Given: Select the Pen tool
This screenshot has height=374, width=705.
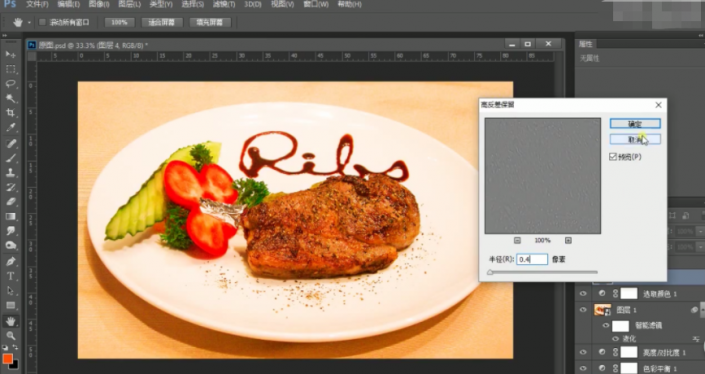Looking at the screenshot, I should click(x=10, y=261).
